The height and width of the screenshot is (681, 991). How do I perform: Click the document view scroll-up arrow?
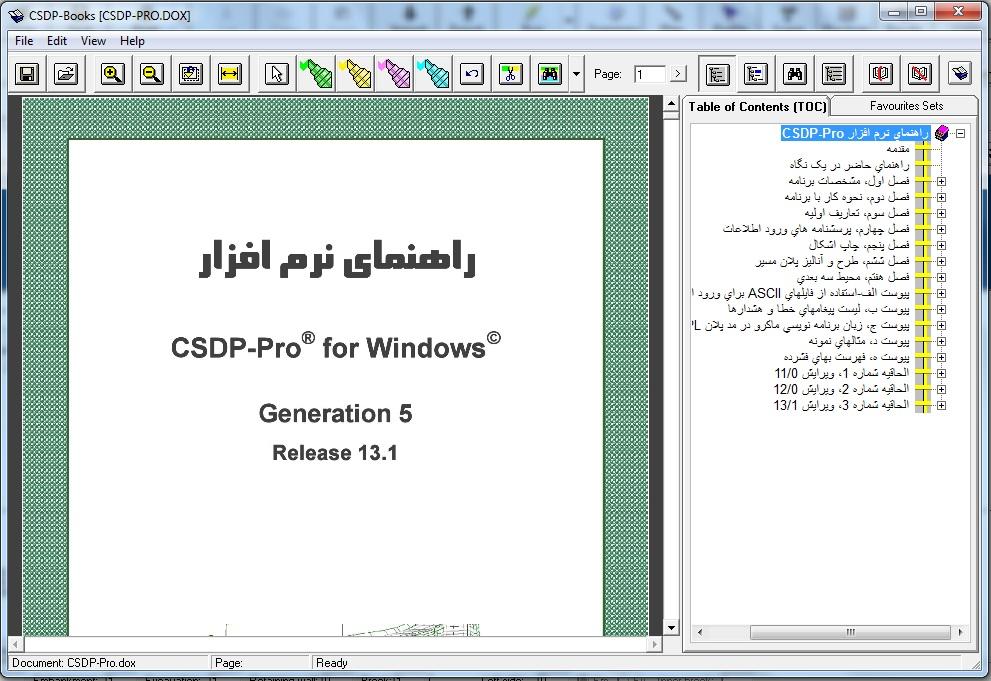coord(671,104)
